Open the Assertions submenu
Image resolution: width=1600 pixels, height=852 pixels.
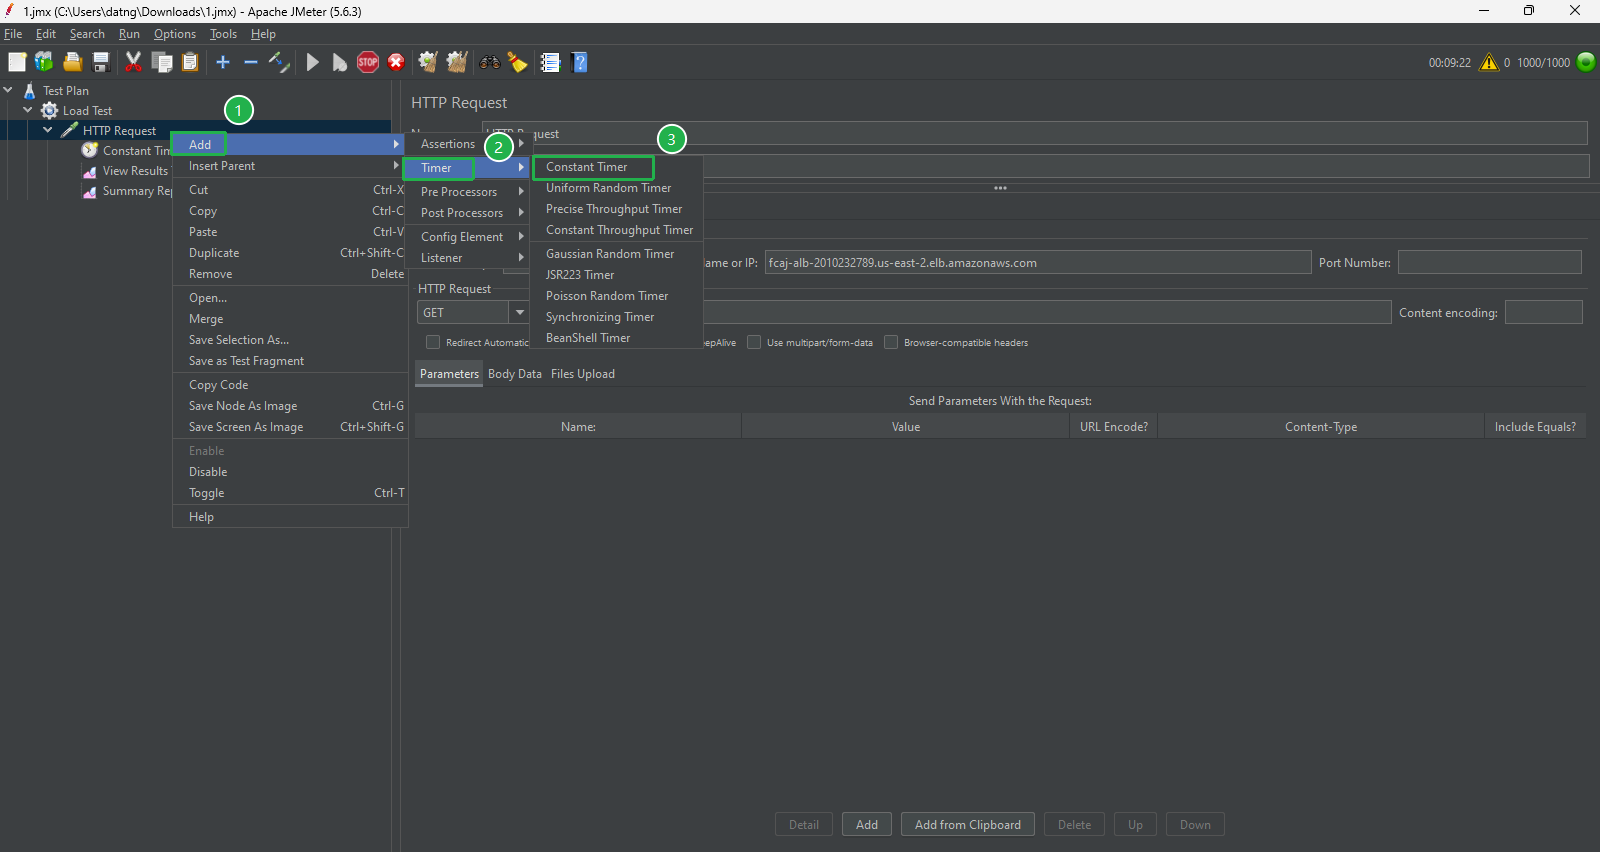click(466, 144)
